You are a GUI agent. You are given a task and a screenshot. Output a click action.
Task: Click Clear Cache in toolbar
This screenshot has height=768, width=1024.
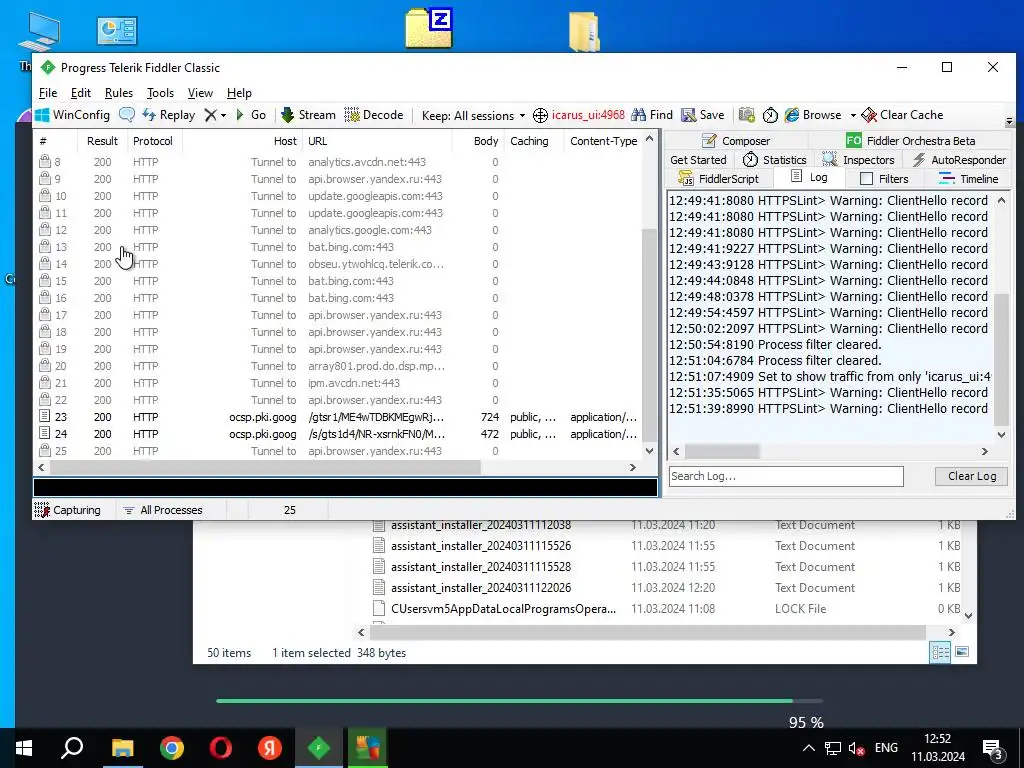tap(903, 115)
